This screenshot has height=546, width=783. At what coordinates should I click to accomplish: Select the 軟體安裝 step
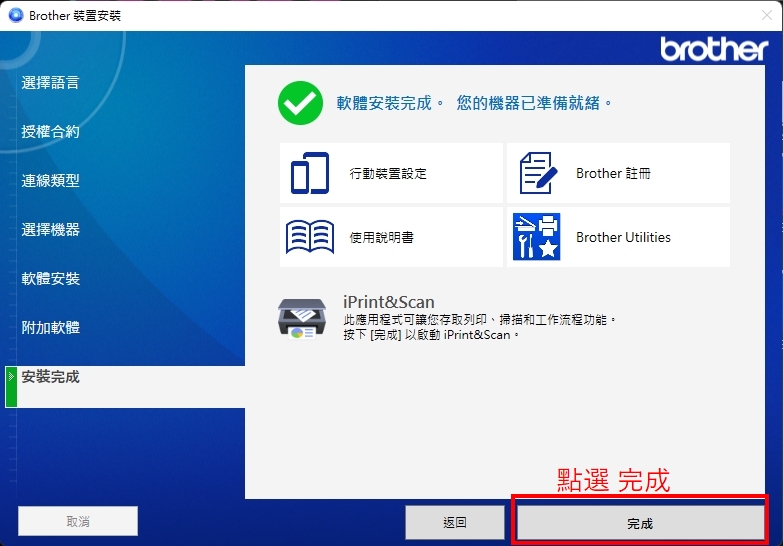[x=50, y=278]
